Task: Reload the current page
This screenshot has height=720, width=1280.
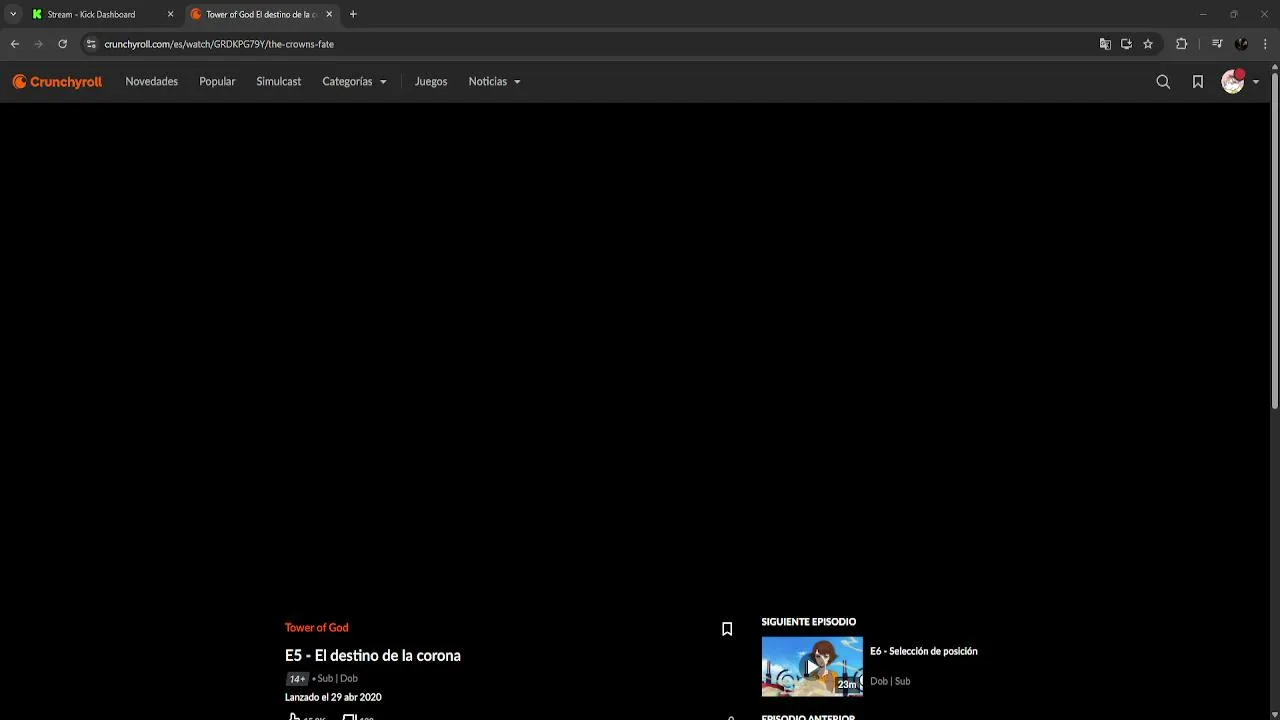Action: 62,44
